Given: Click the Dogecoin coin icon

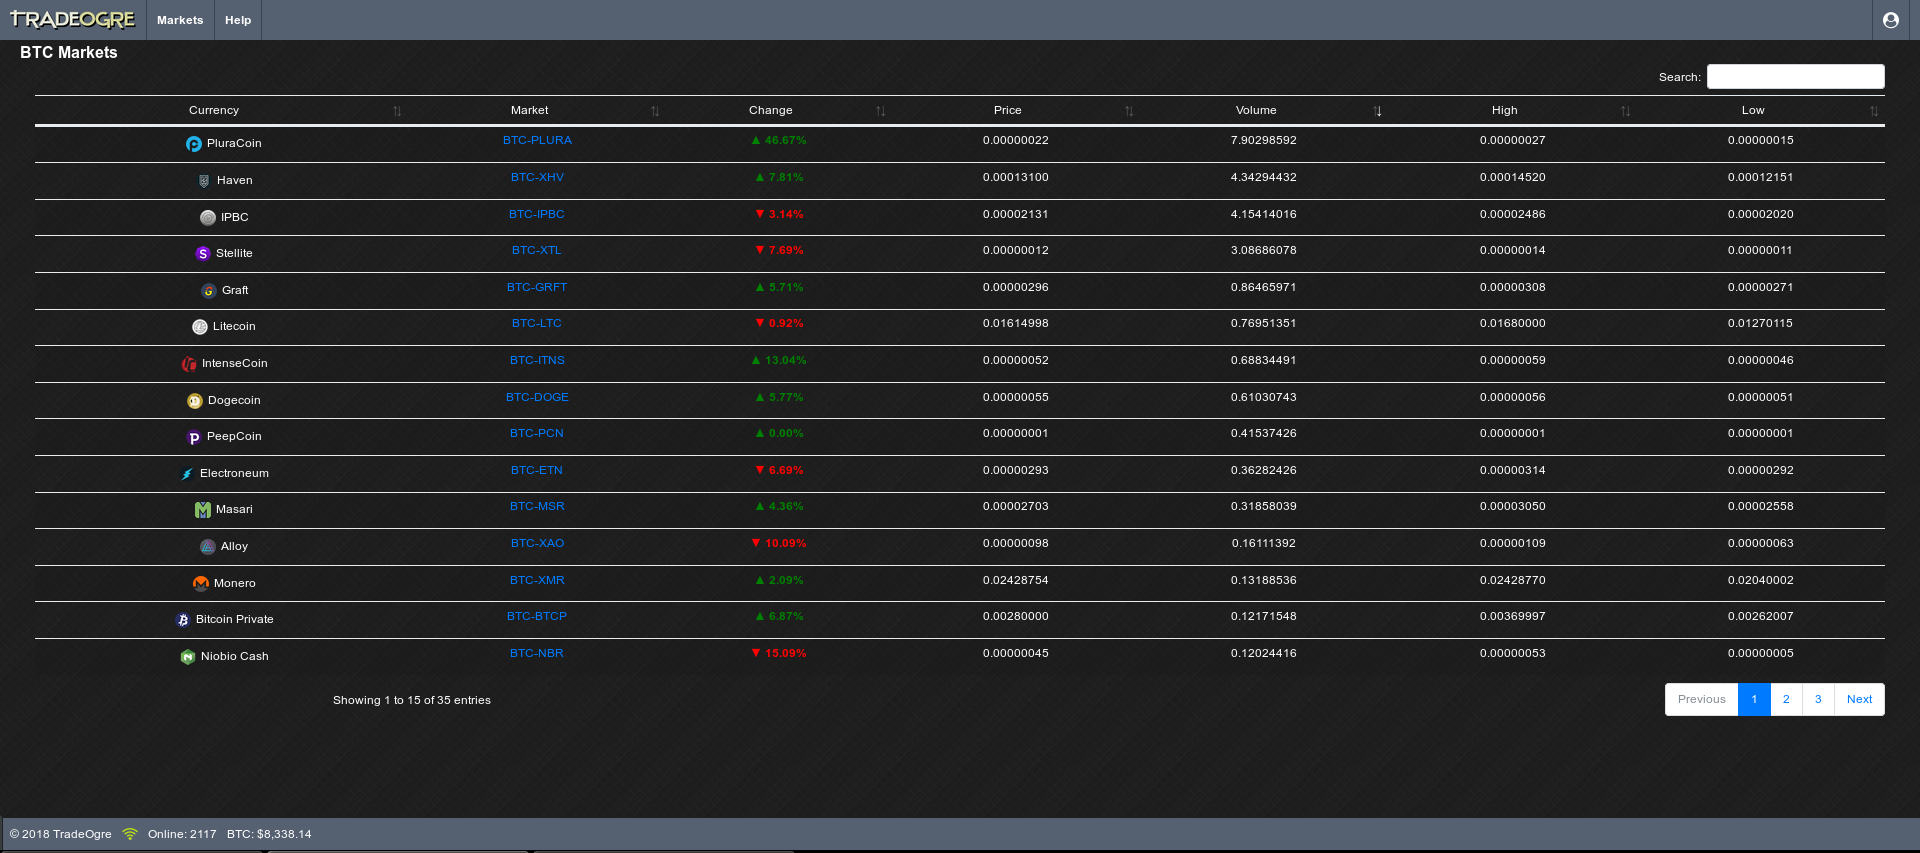Looking at the screenshot, I should tap(195, 401).
